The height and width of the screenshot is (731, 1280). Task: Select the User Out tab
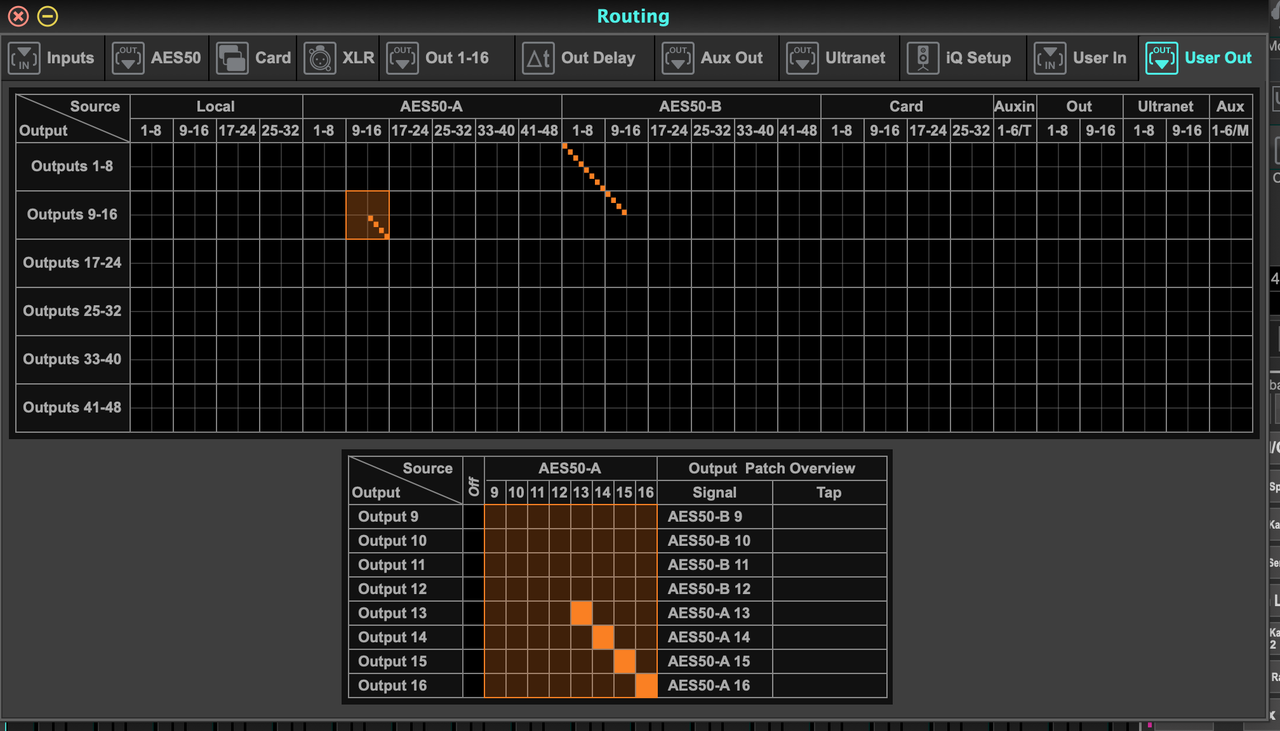pyautogui.click(x=1200, y=58)
